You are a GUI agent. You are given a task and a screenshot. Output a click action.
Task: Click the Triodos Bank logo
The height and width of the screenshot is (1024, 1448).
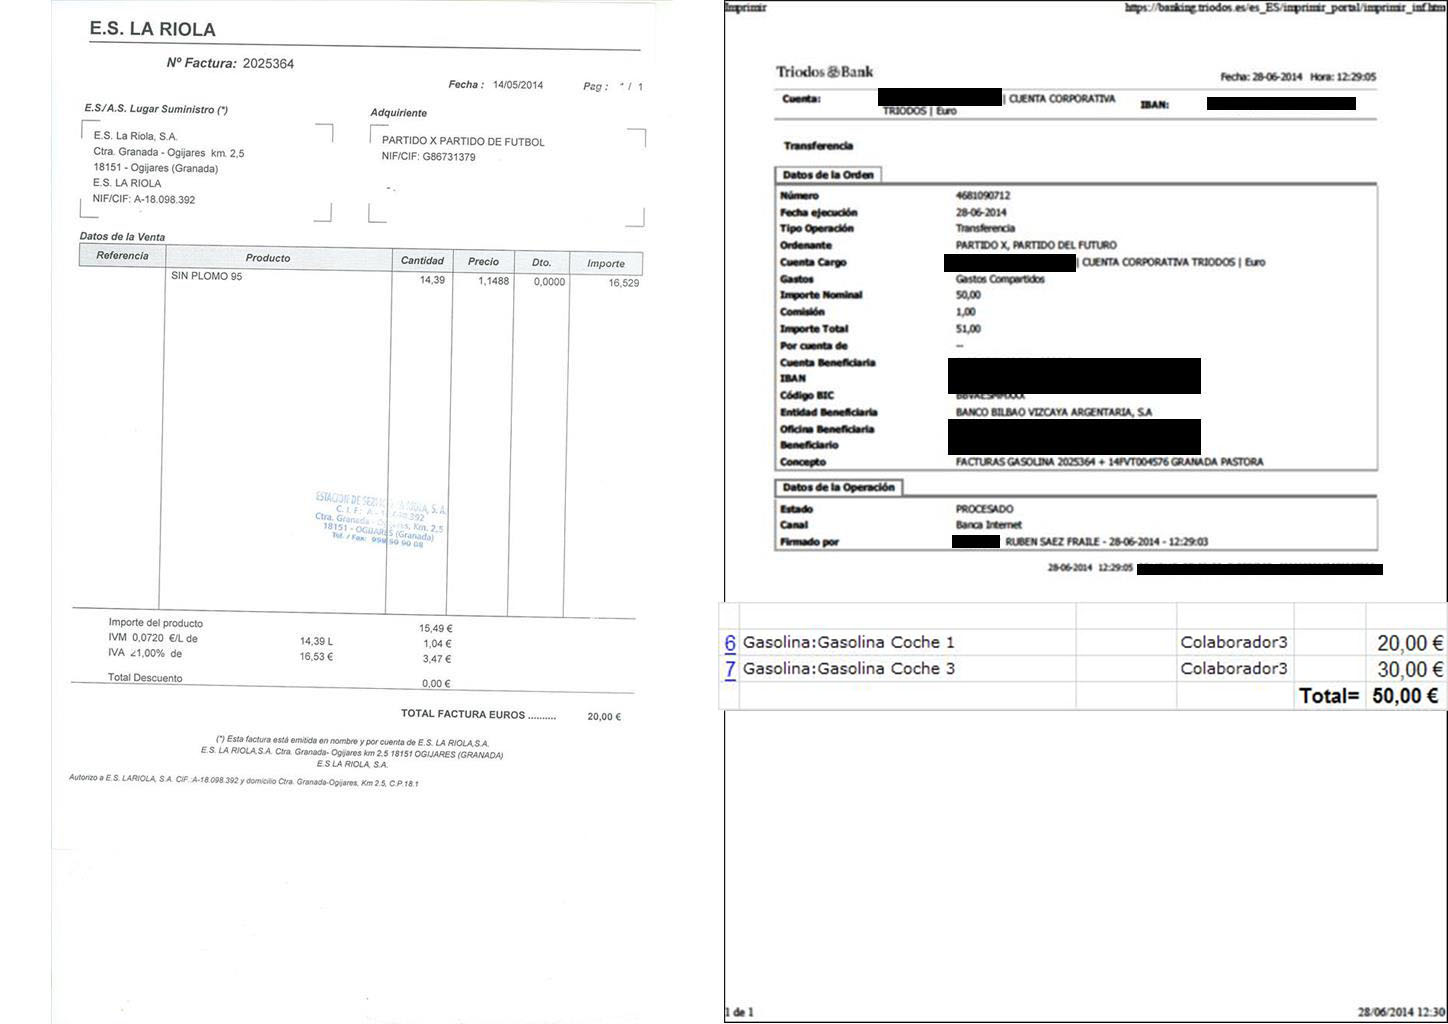click(x=824, y=72)
